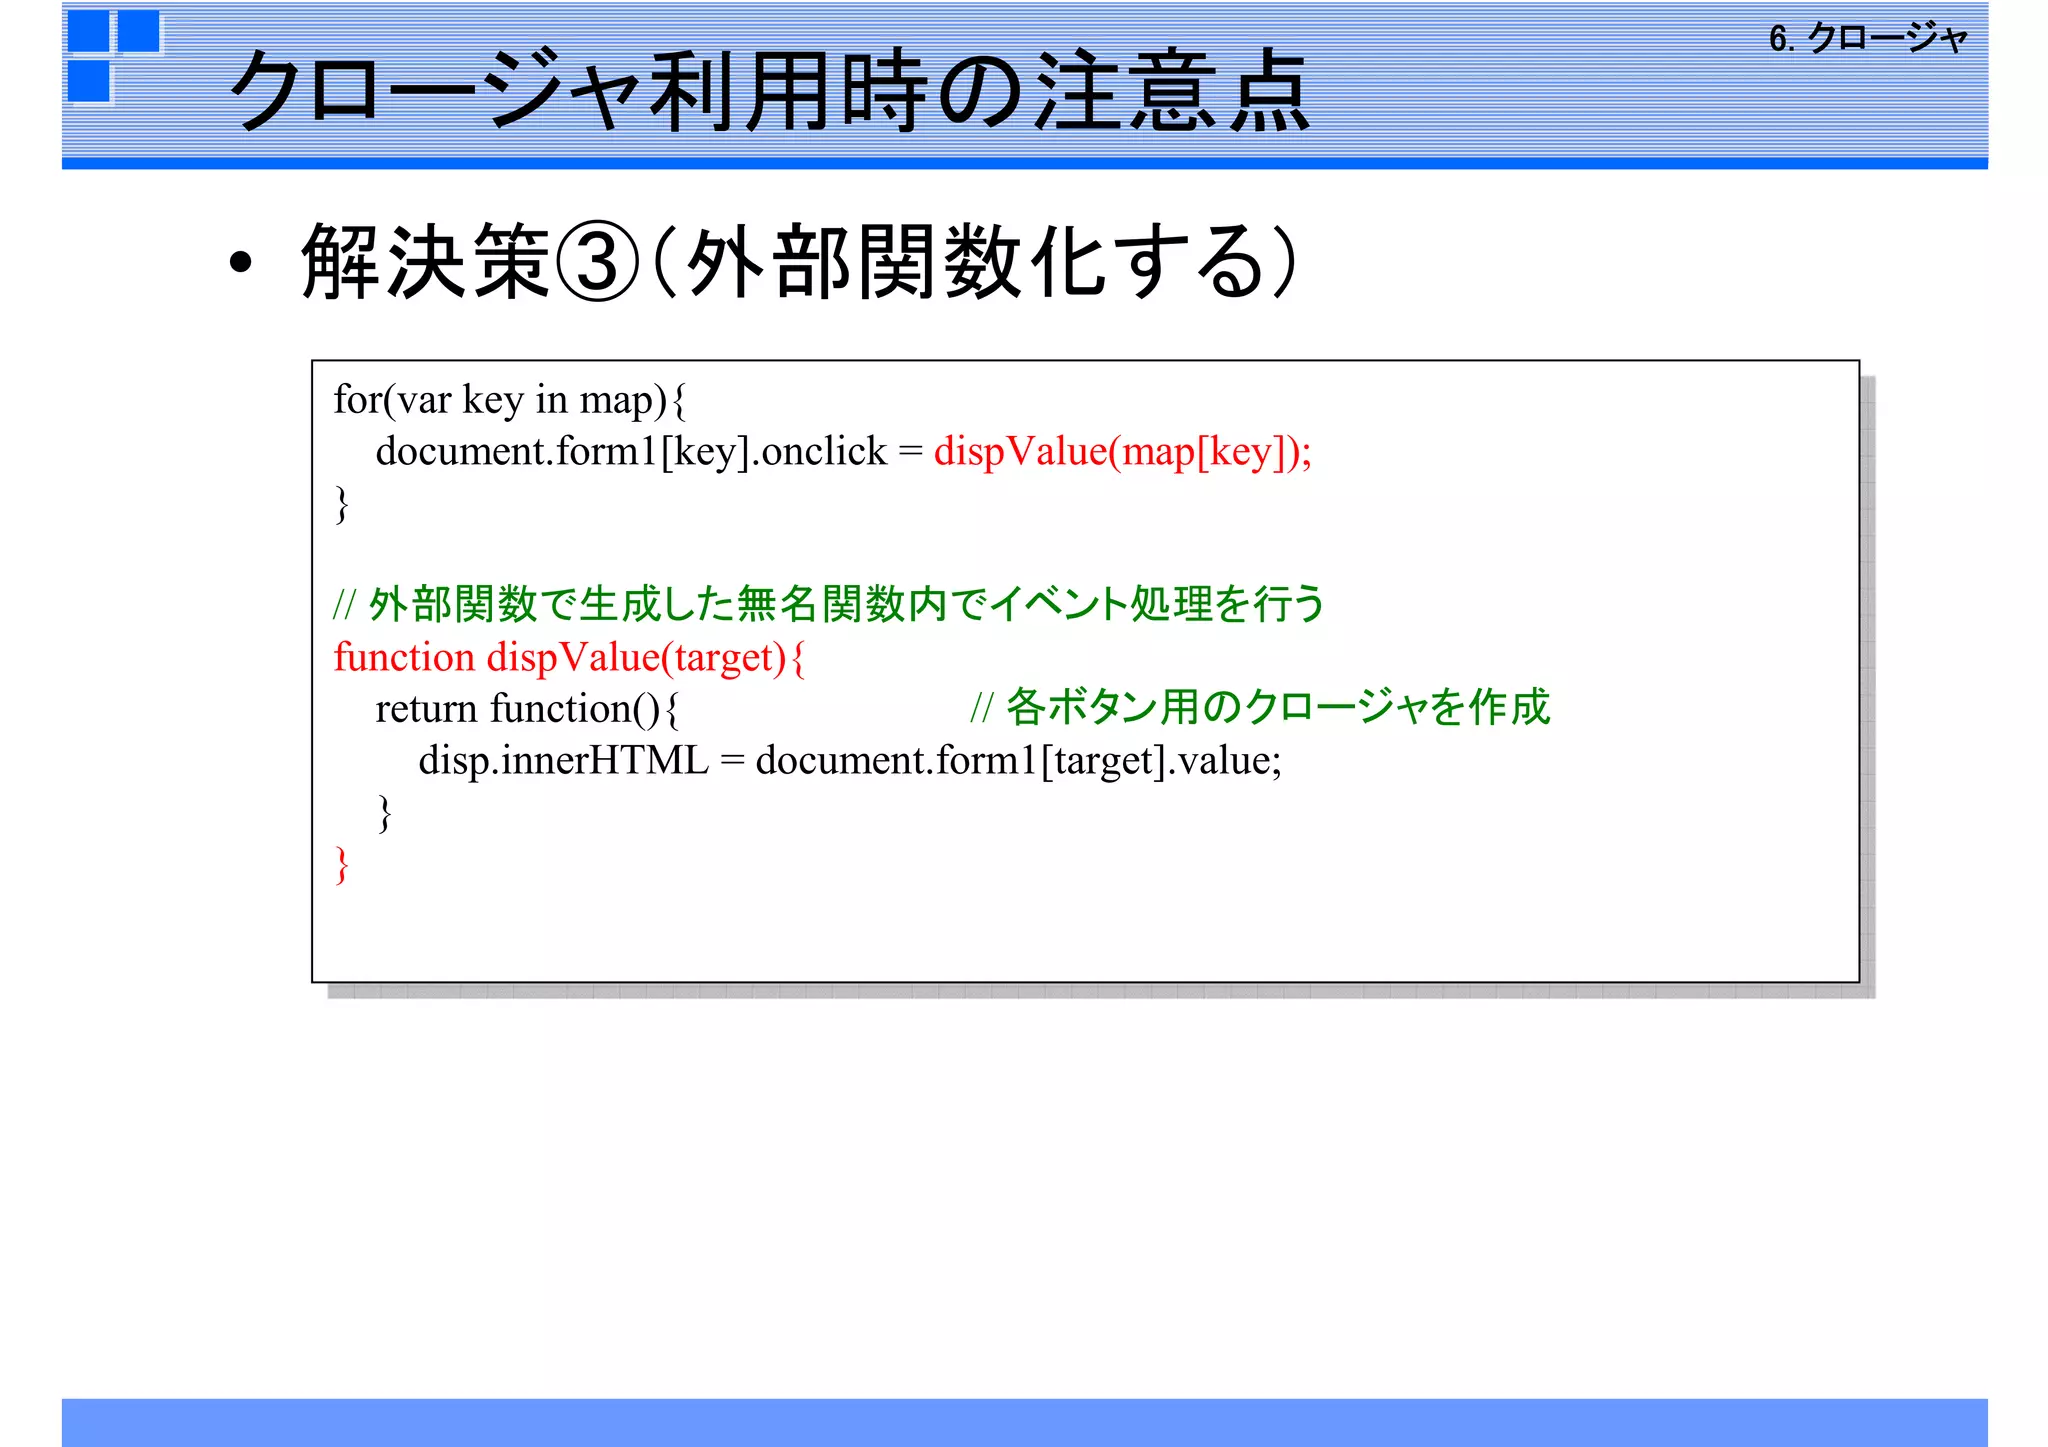Click the section label 6. クロージャ
The height and width of the screenshot is (1447, 2048).
point(1868,38)
